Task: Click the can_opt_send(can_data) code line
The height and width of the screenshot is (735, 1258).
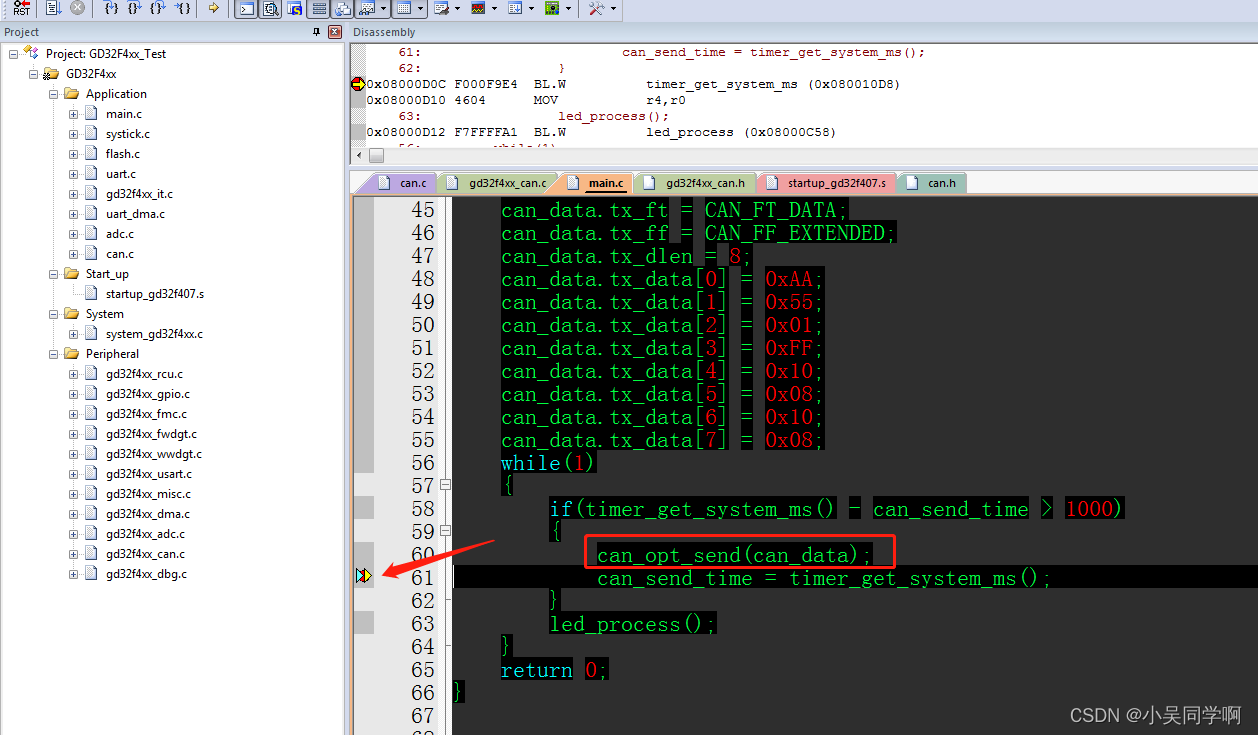Action: click(735, 555)
